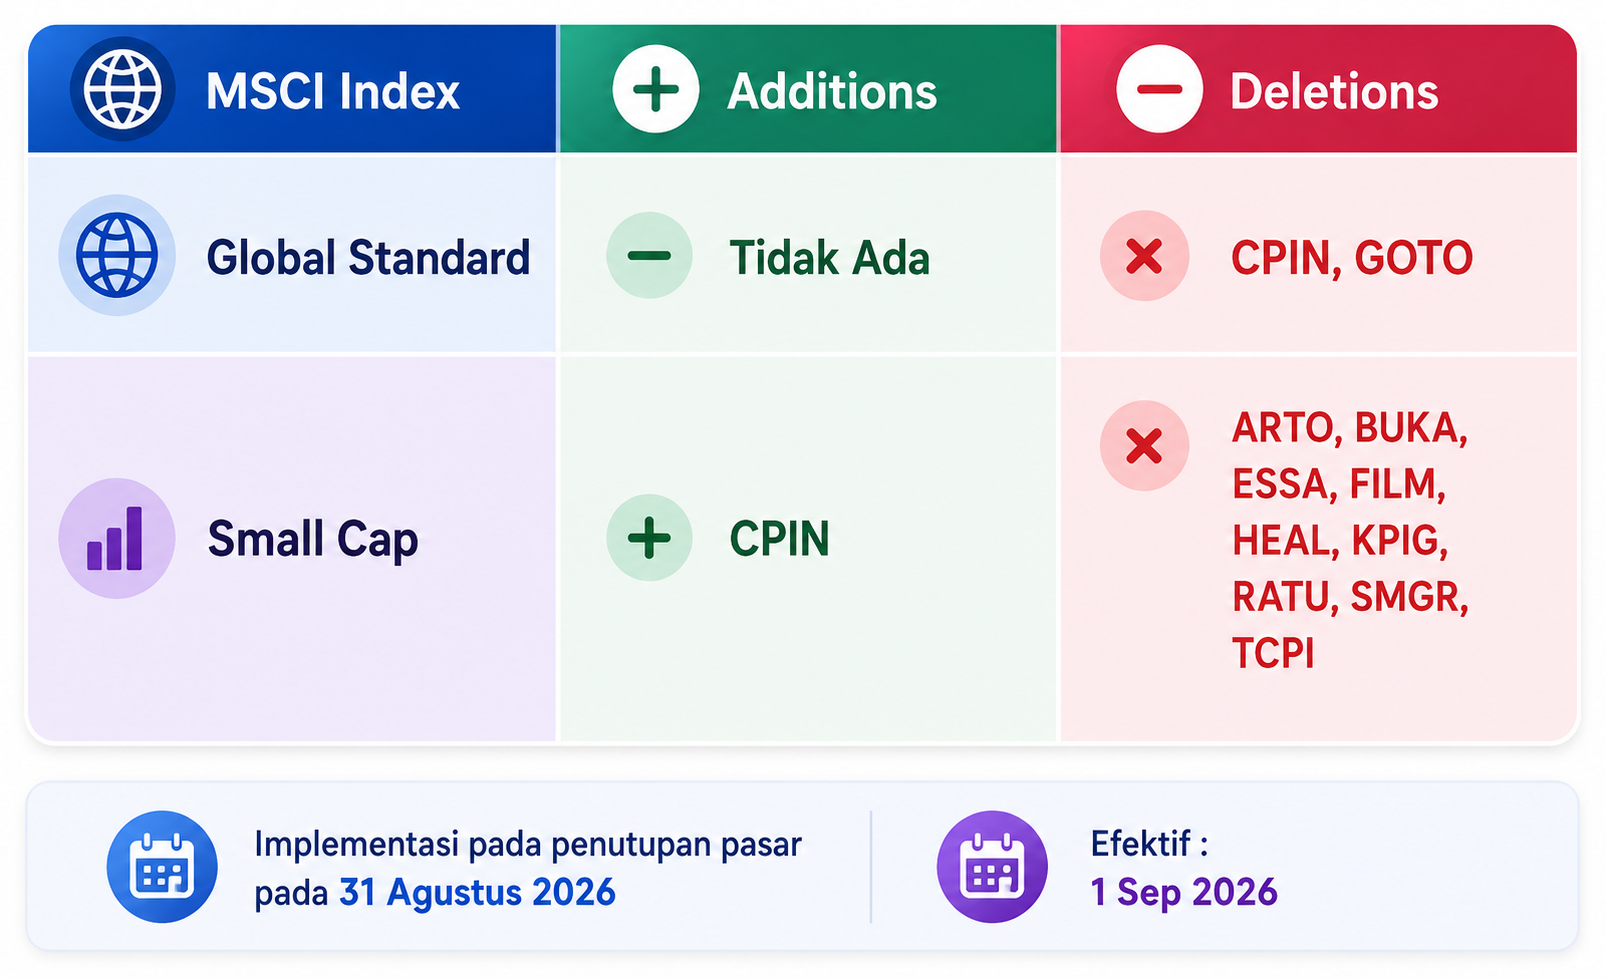This screenshot has height=979, width=1606.
Task: Click the blue calendar implementation icon
Action: pyautogui.click(x=162, y=866)
